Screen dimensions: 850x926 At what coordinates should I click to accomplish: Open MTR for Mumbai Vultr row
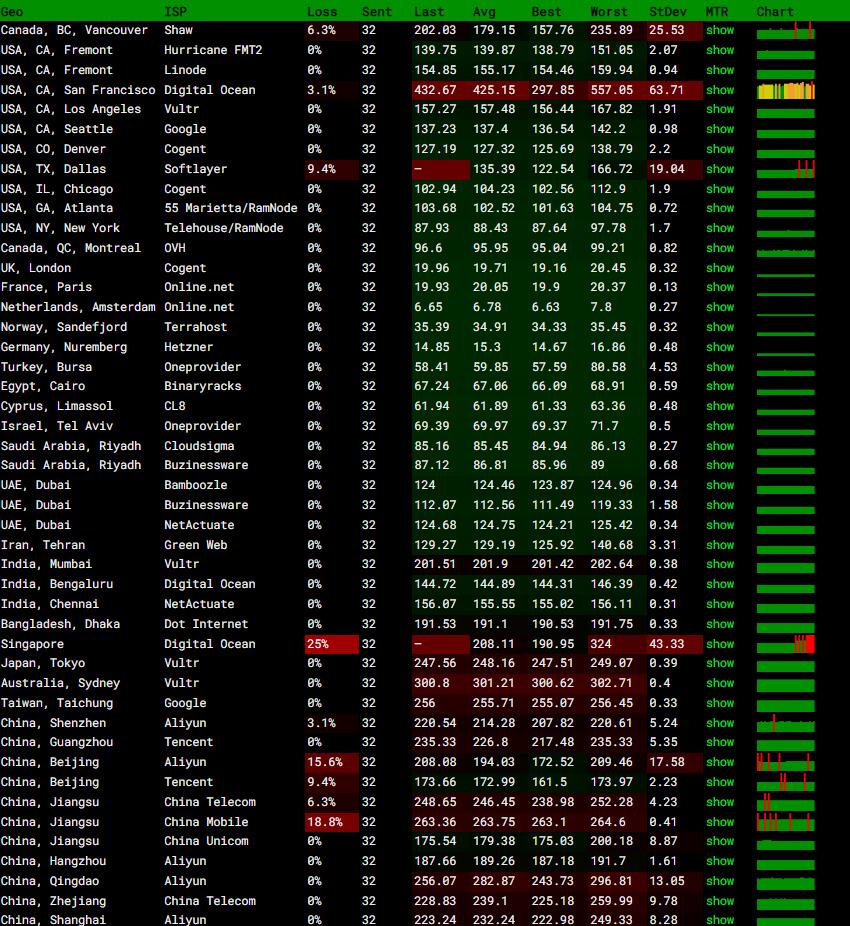[x=720, y=565]
